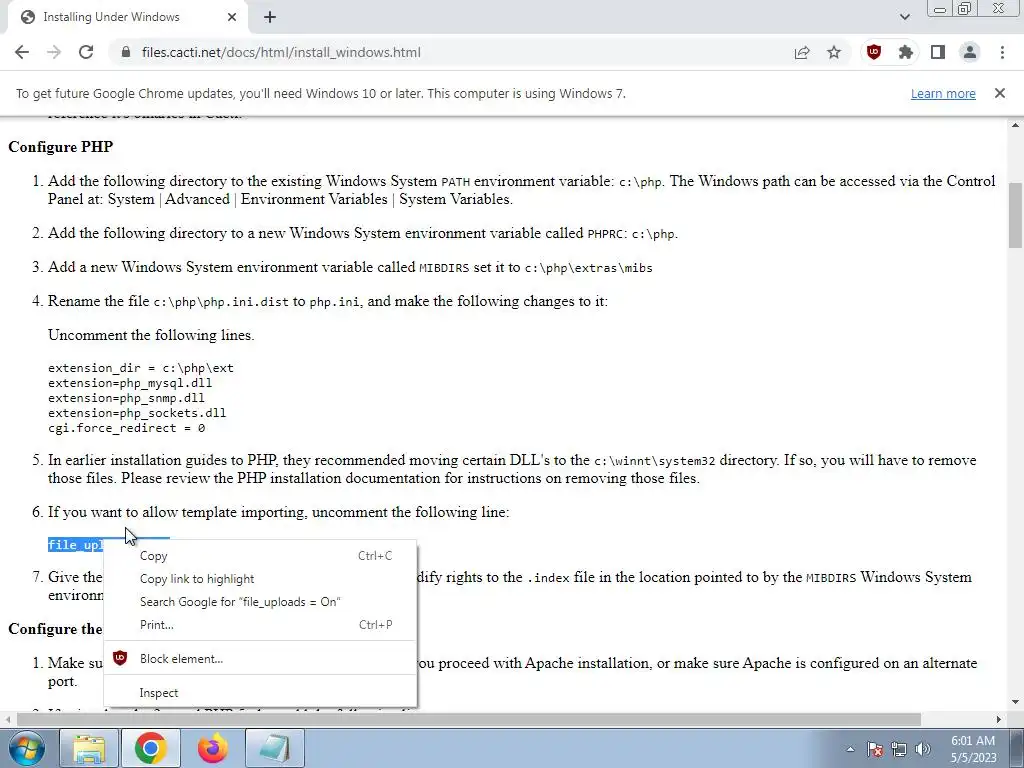Choose Copy from context menu
The height and width of the screenshot is (768, 1024).
click(261, 556)
